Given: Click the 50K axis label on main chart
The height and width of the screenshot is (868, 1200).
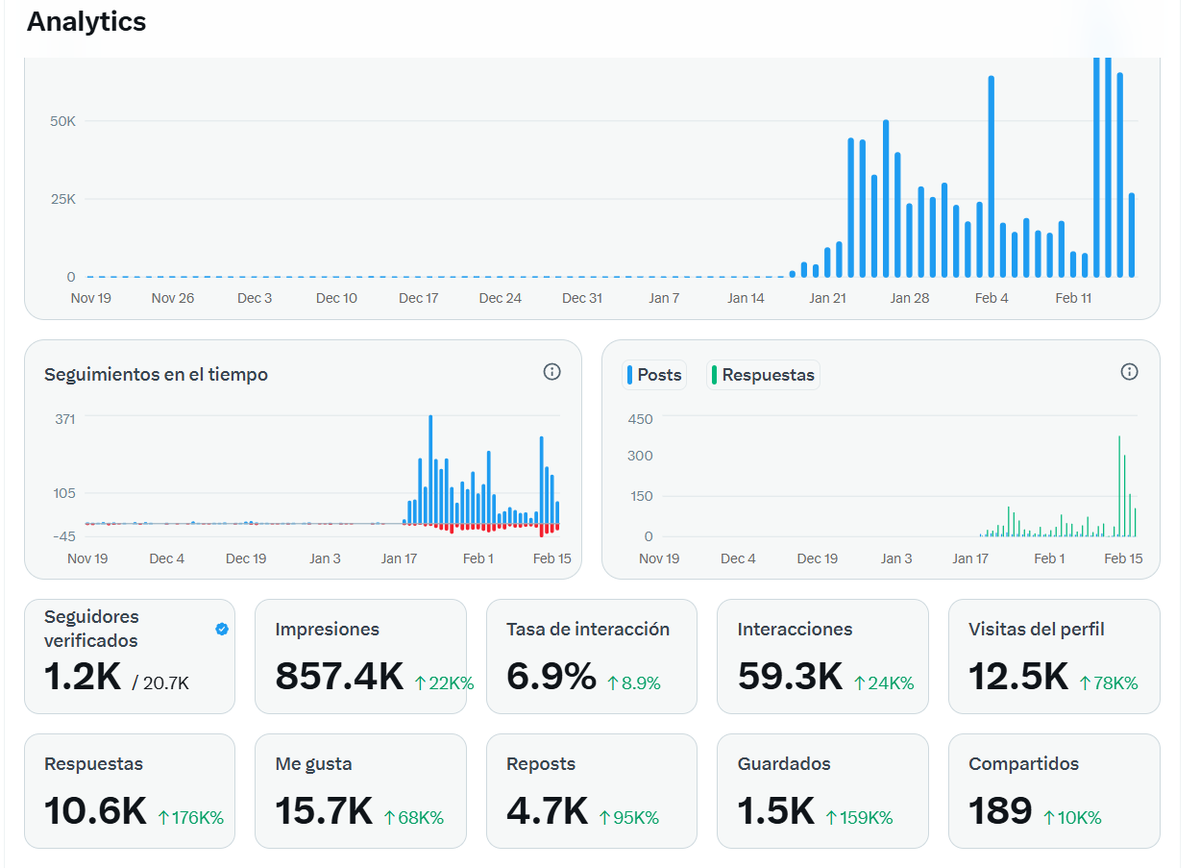Looking at the screenshot, I should (x=63, y=121).
